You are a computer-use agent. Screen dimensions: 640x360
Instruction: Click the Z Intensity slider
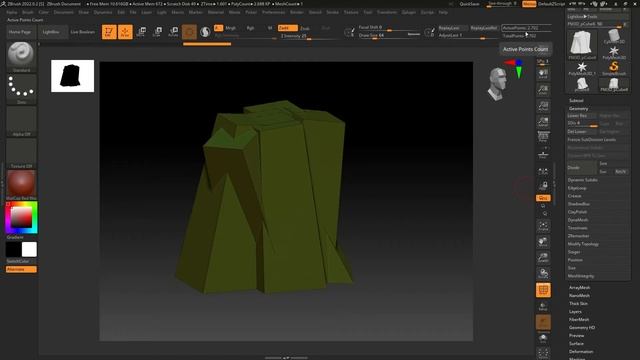(x=308, y=36)
